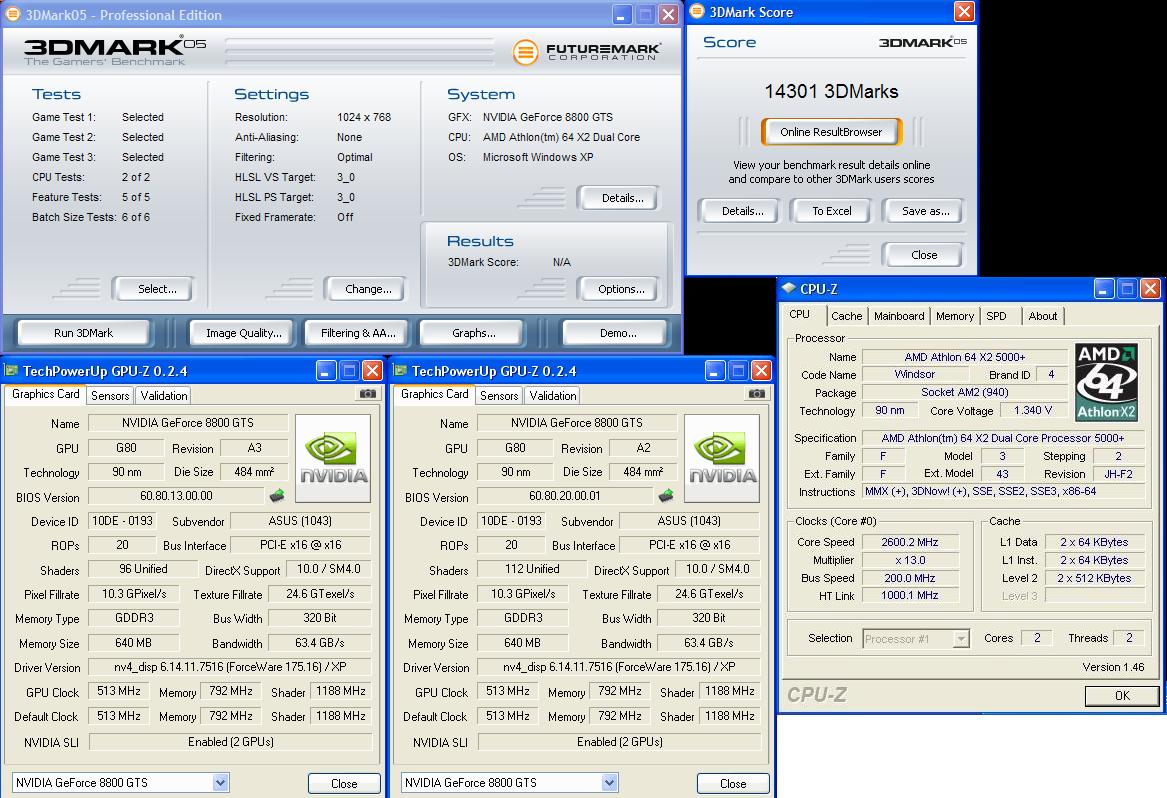Click the Run 3DMark button
This screenshot has height=798, width=1167.
pyautogui.click(x=83, y=333)
